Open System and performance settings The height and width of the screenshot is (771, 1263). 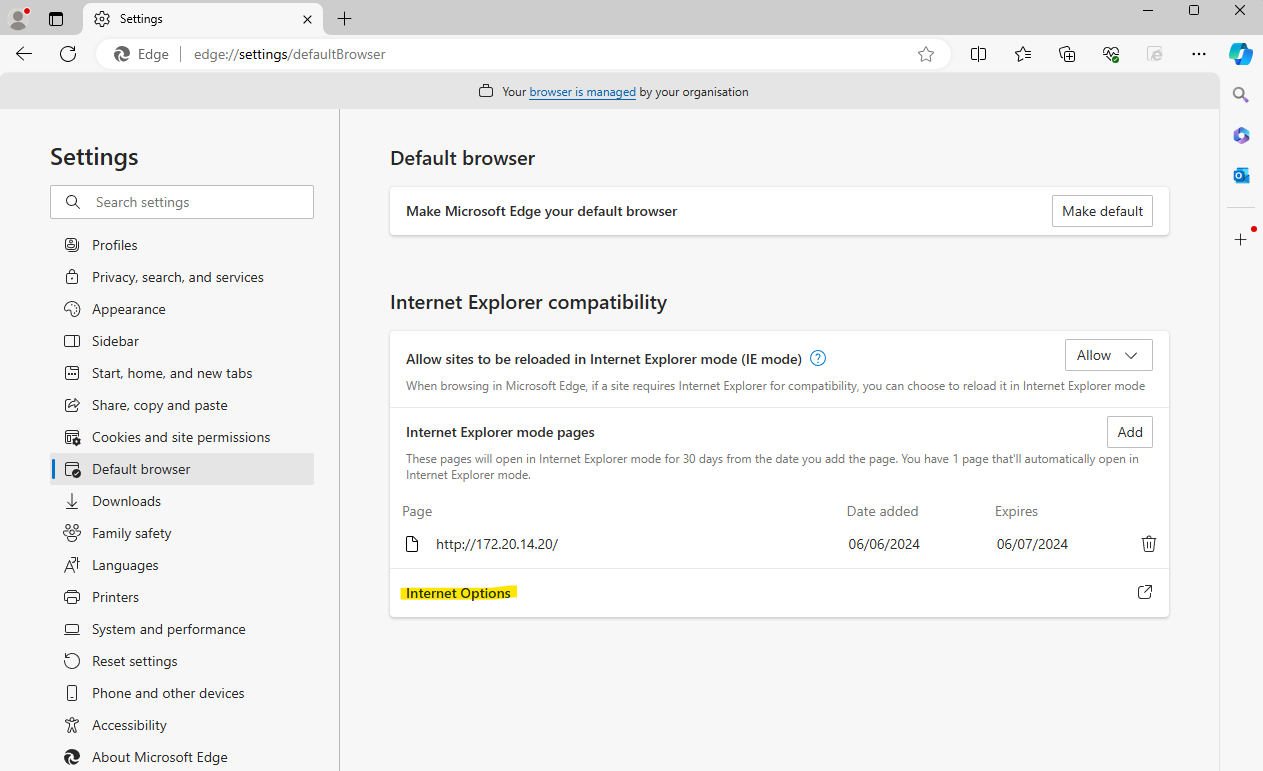182,629
